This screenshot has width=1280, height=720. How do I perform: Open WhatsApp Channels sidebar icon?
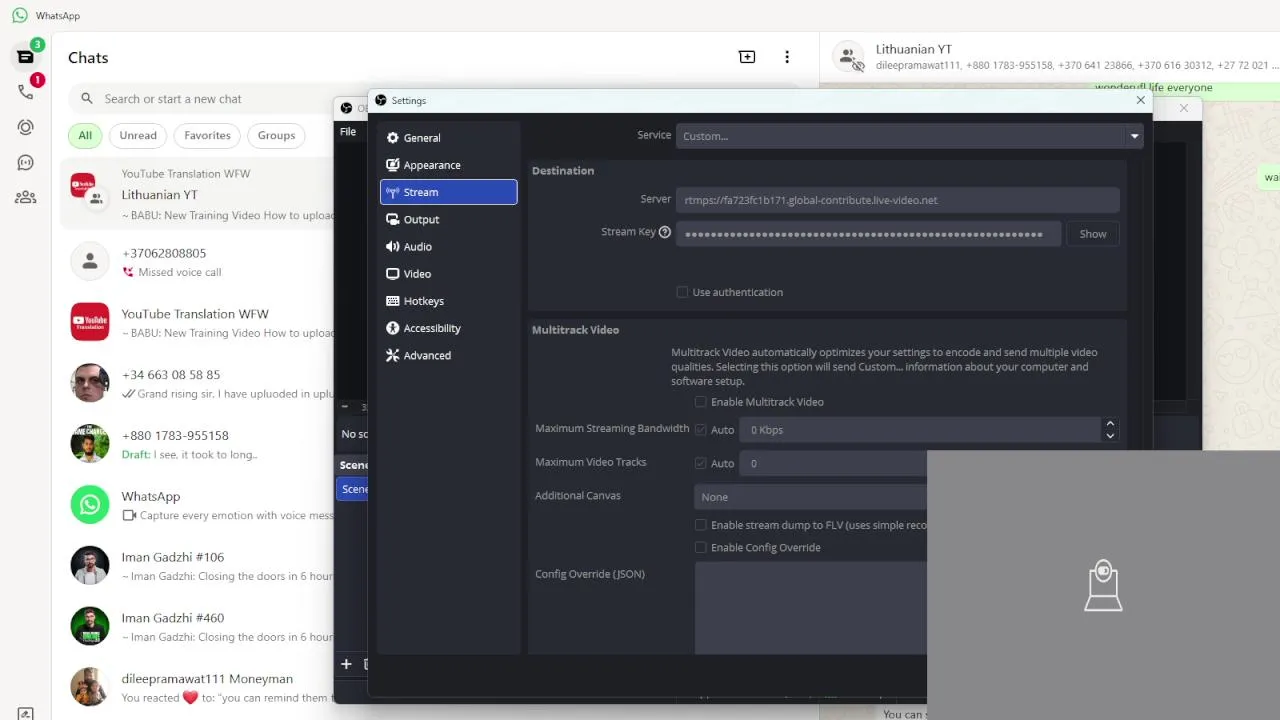[x=26, y=162]
